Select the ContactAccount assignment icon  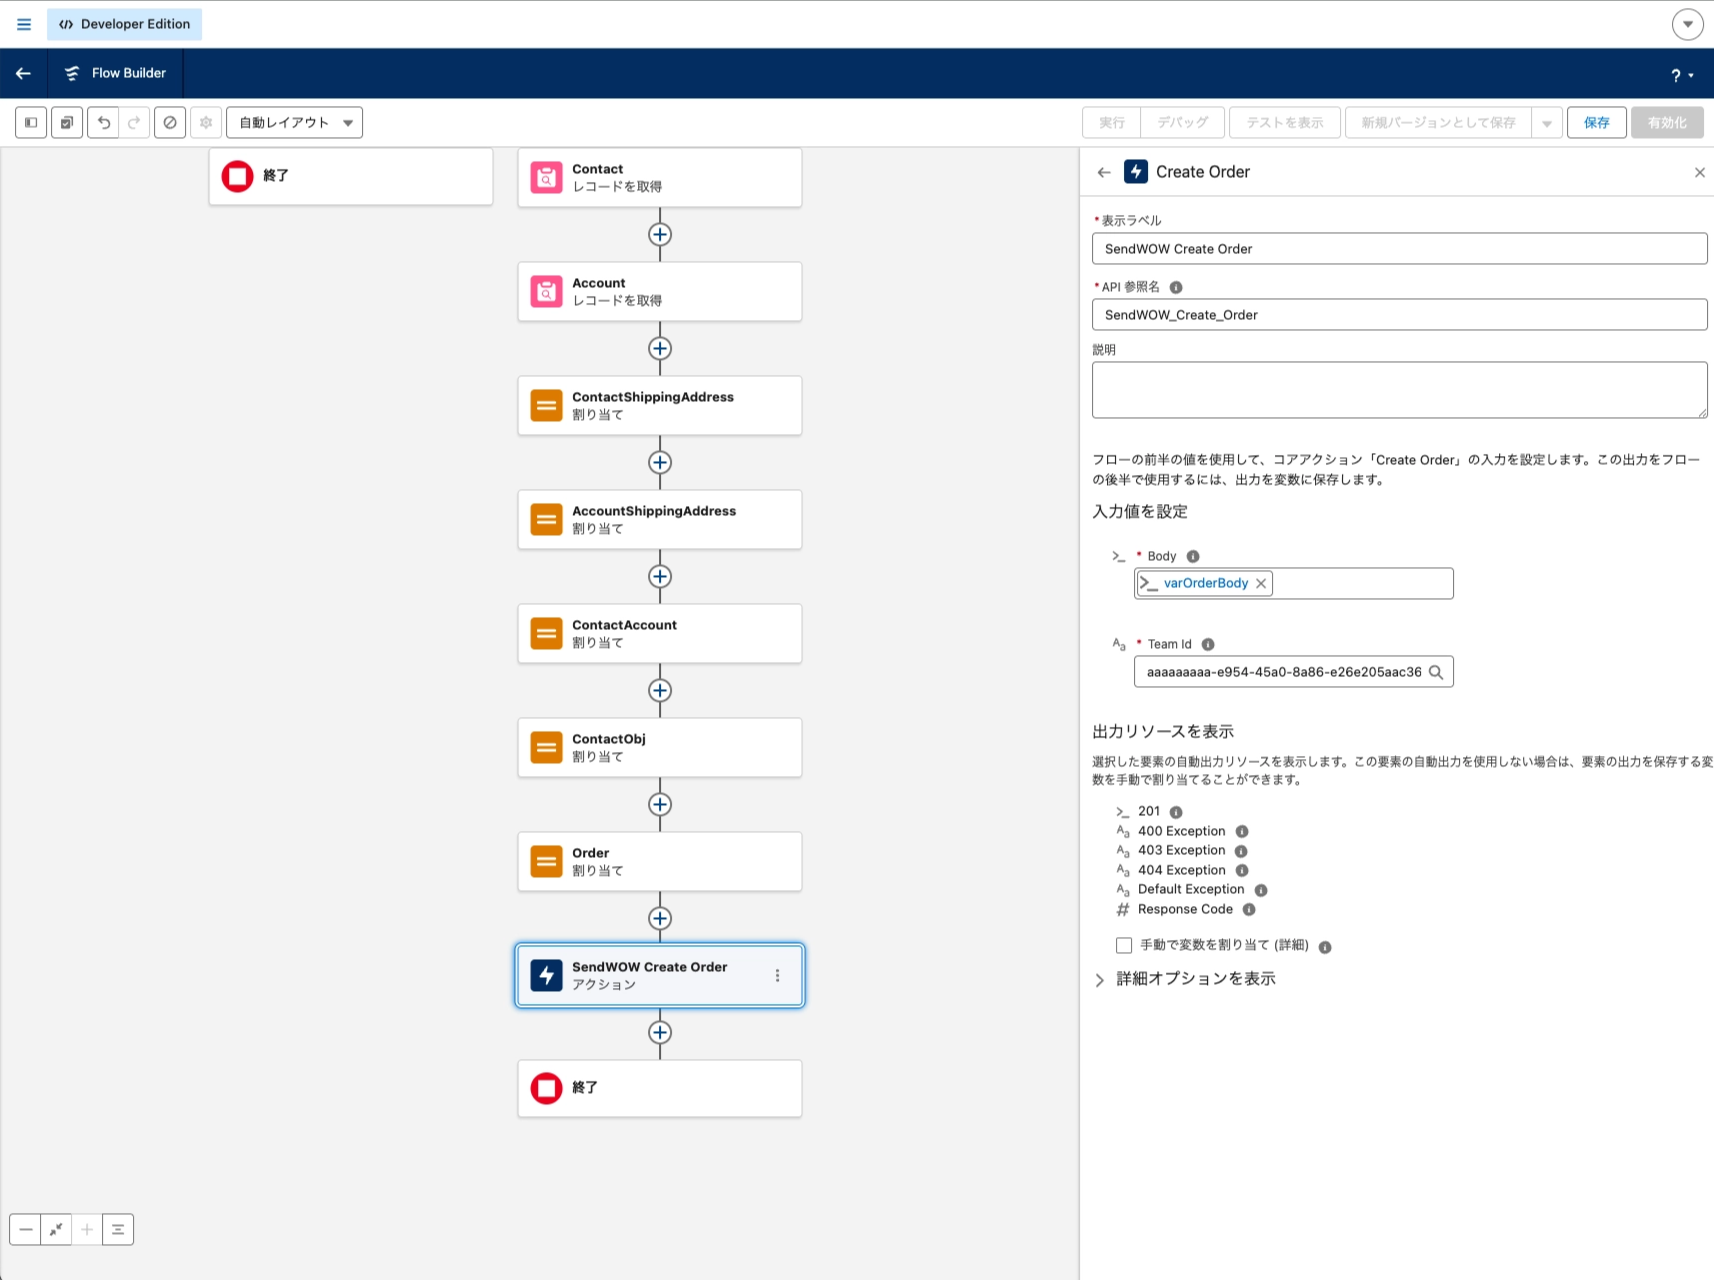[546, 633]
